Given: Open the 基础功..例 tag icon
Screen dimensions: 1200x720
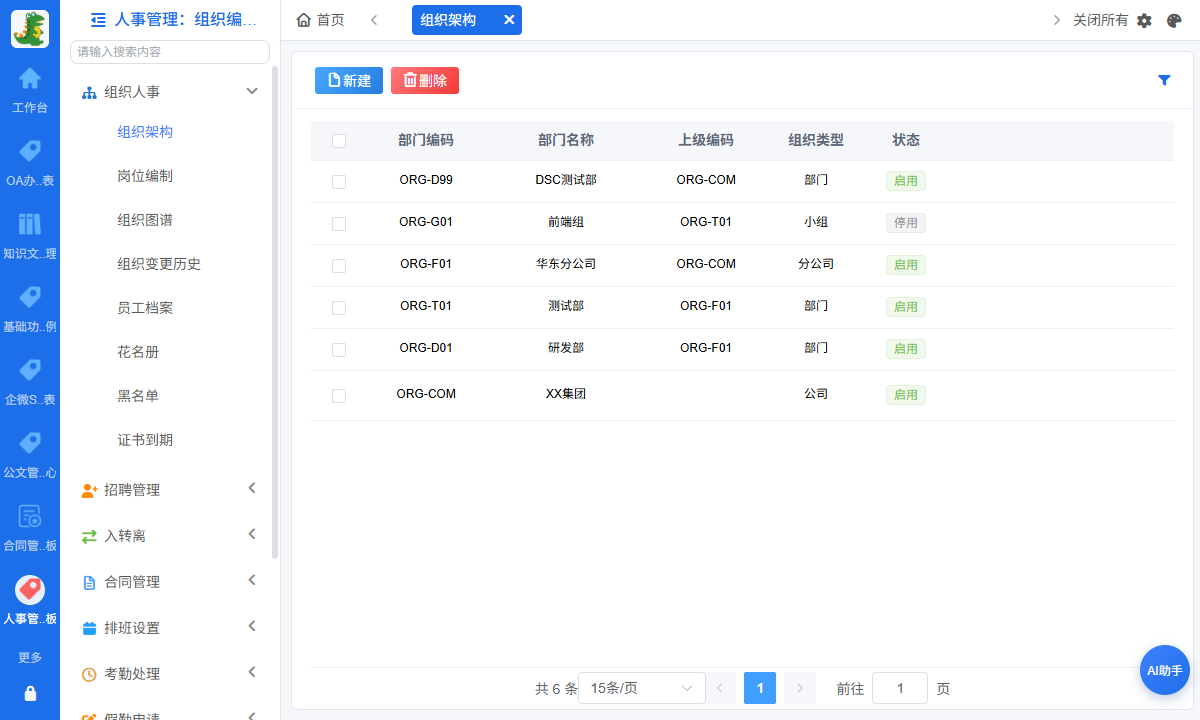Looking at the screenshot, I should [30, 297].
